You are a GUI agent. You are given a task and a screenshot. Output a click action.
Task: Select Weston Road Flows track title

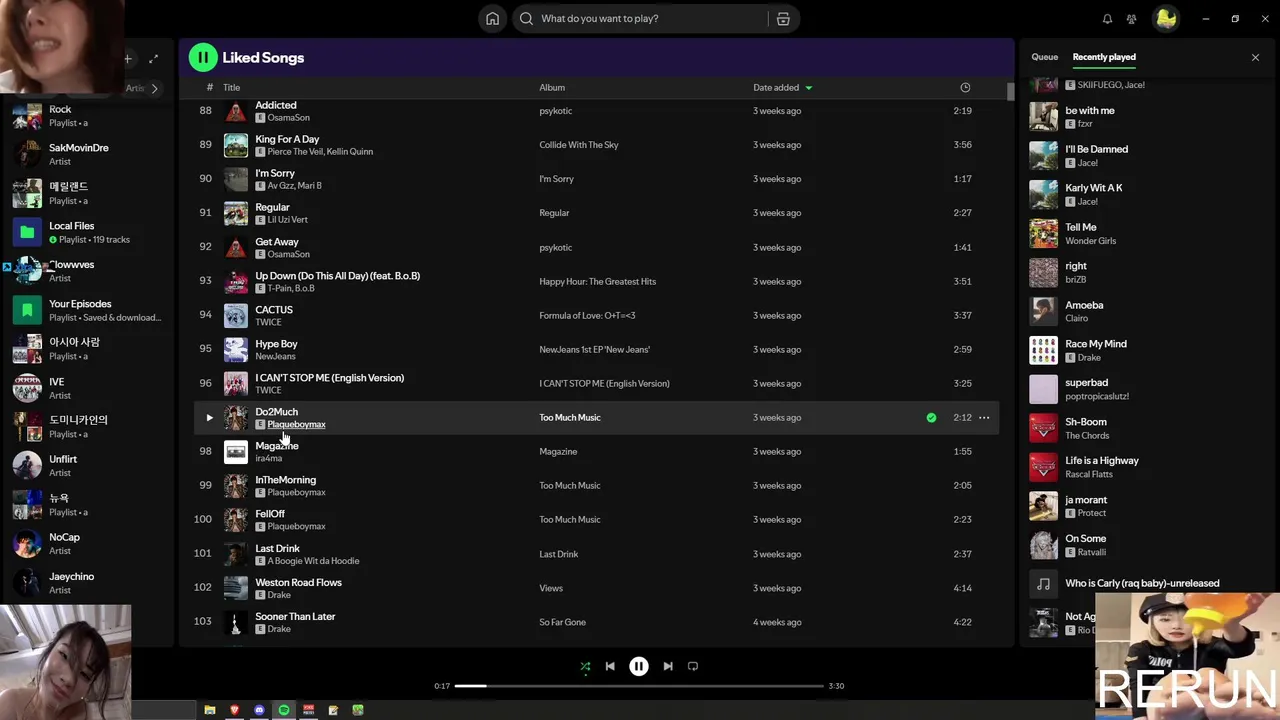(298, 583)
